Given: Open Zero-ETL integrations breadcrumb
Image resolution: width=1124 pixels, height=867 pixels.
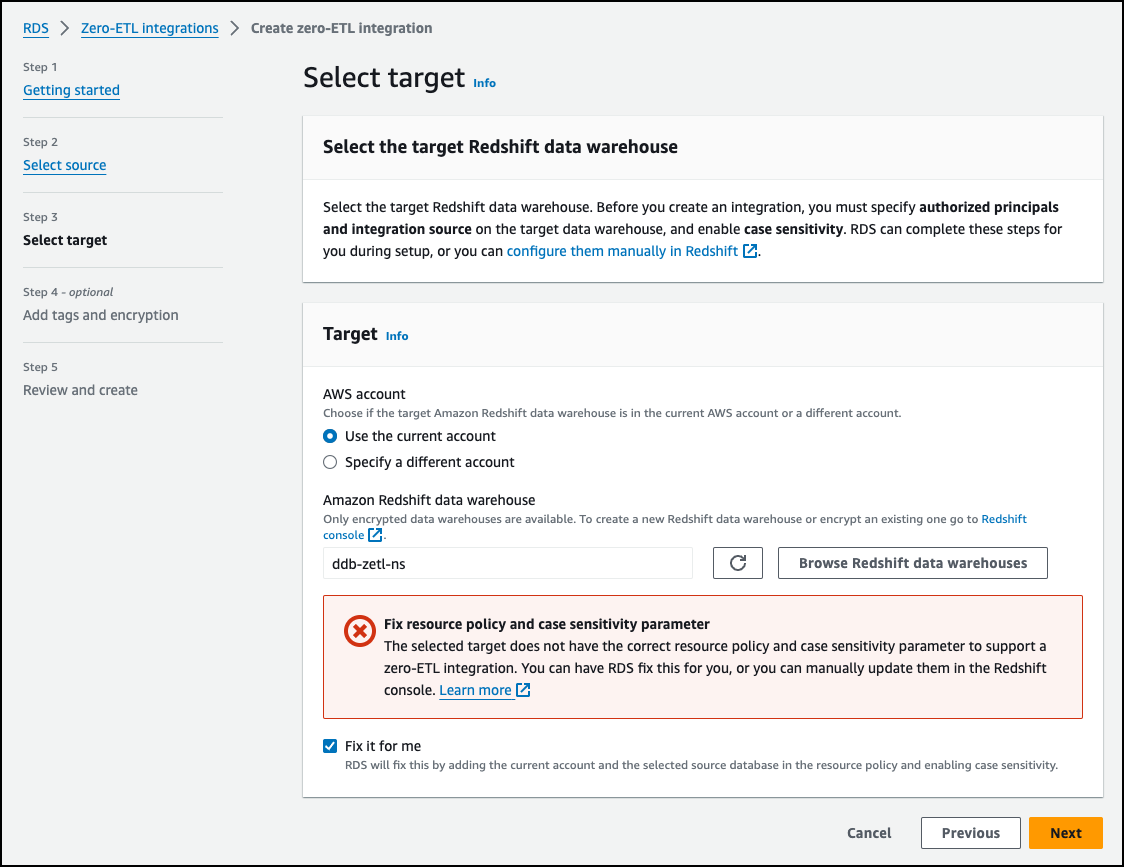Looking at the screenshot, I should (x=149, y=28).
